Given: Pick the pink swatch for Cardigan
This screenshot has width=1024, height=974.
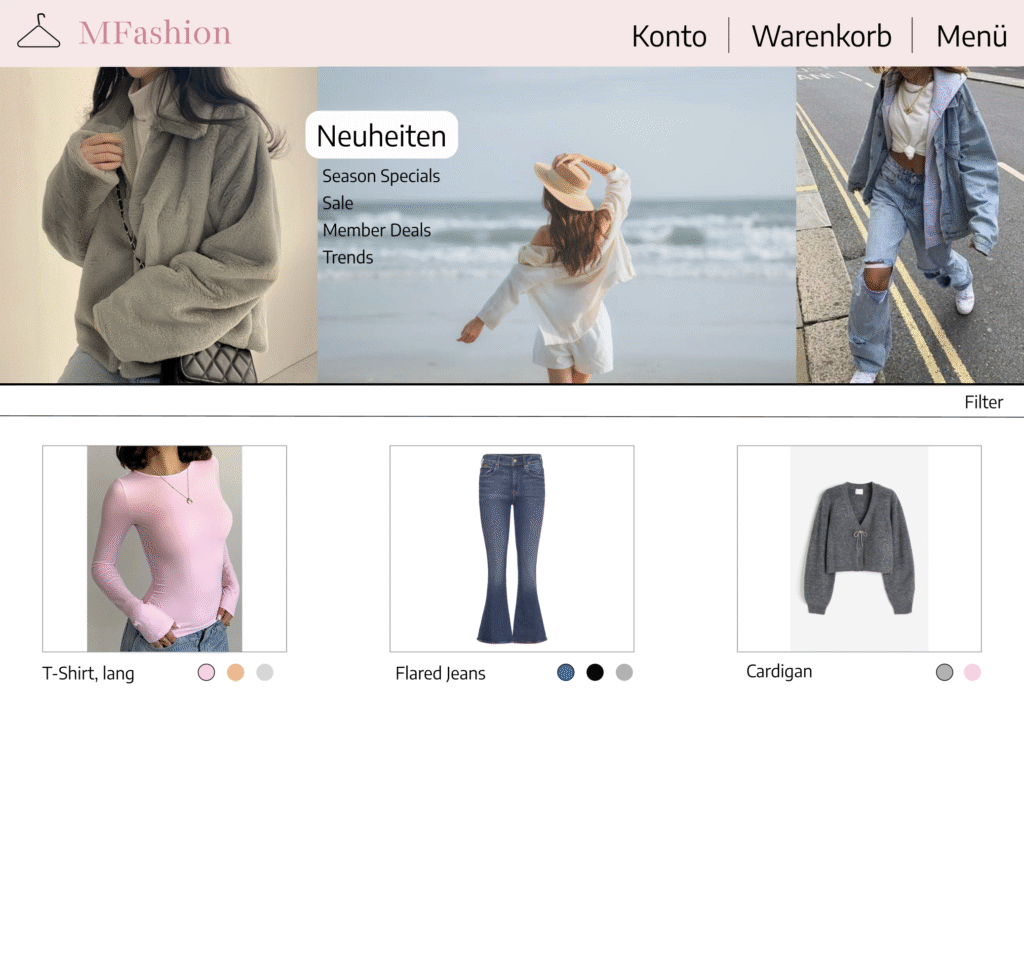Looking at the screenshot, I should 972,672.
